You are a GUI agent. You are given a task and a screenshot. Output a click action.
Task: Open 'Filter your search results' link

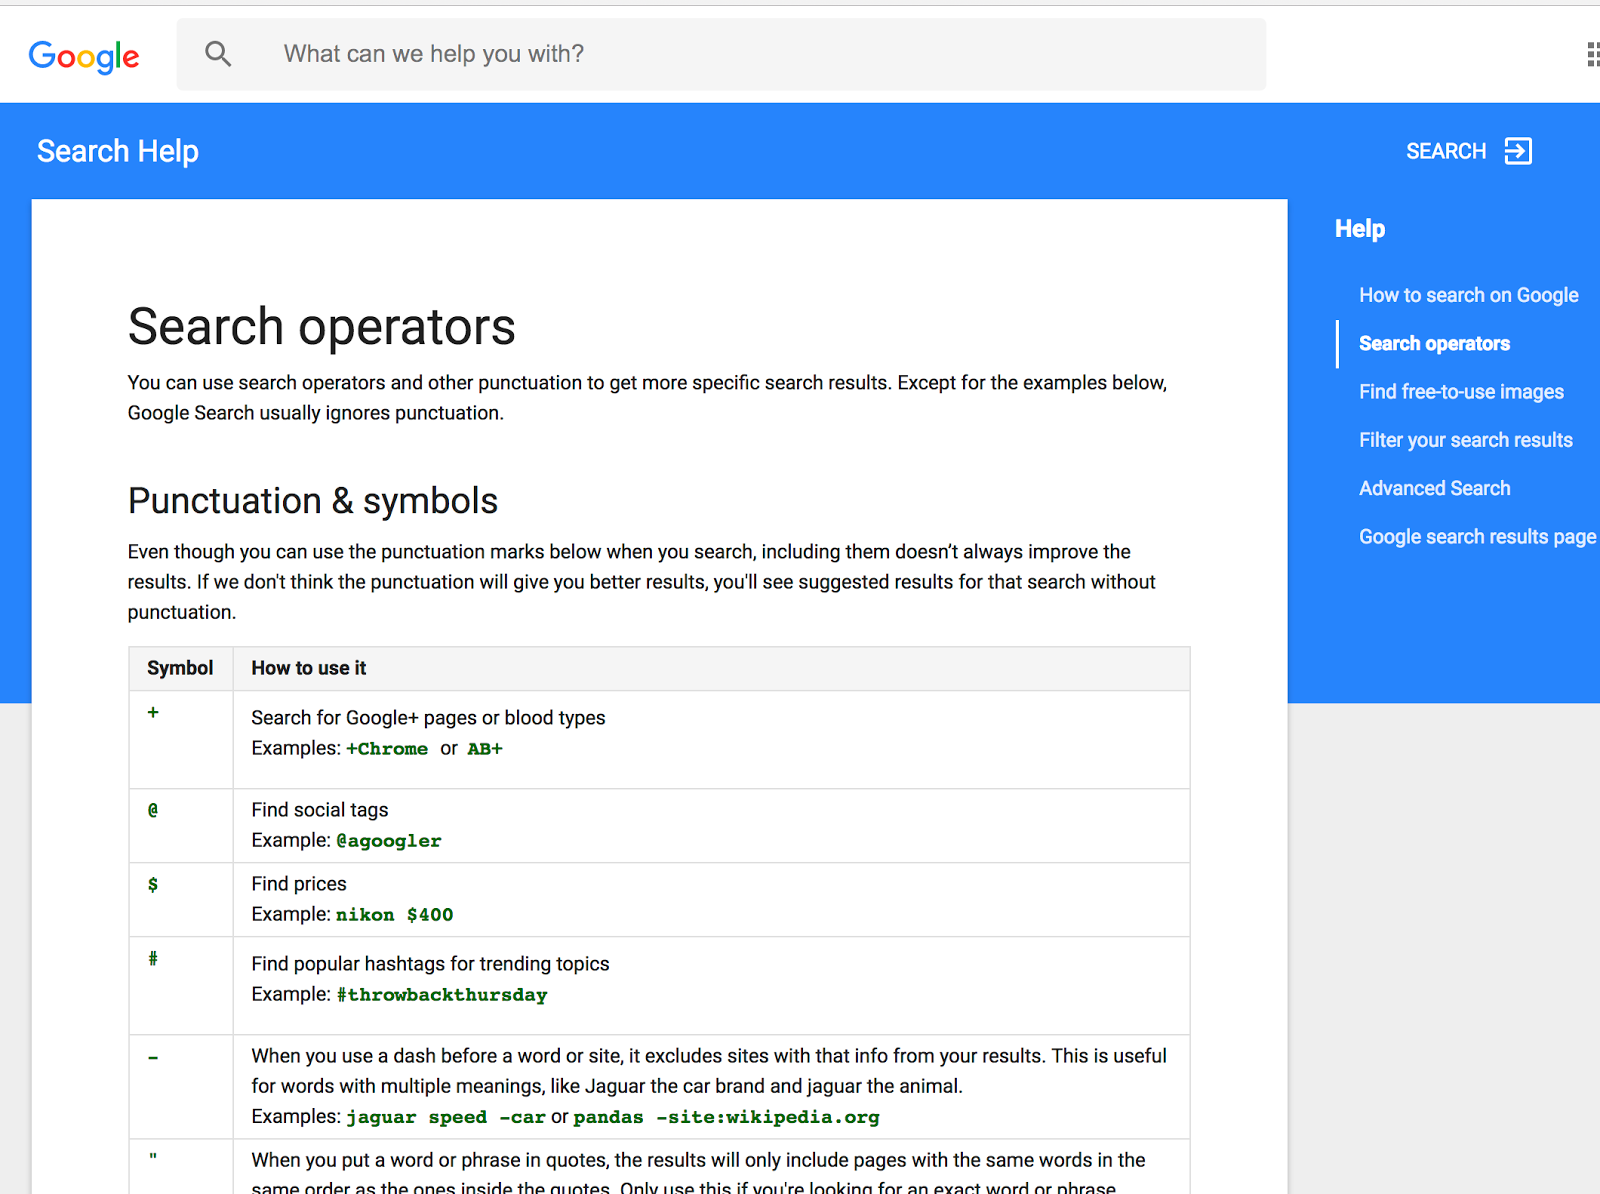pyautogui.click(x=1465, y=439)
